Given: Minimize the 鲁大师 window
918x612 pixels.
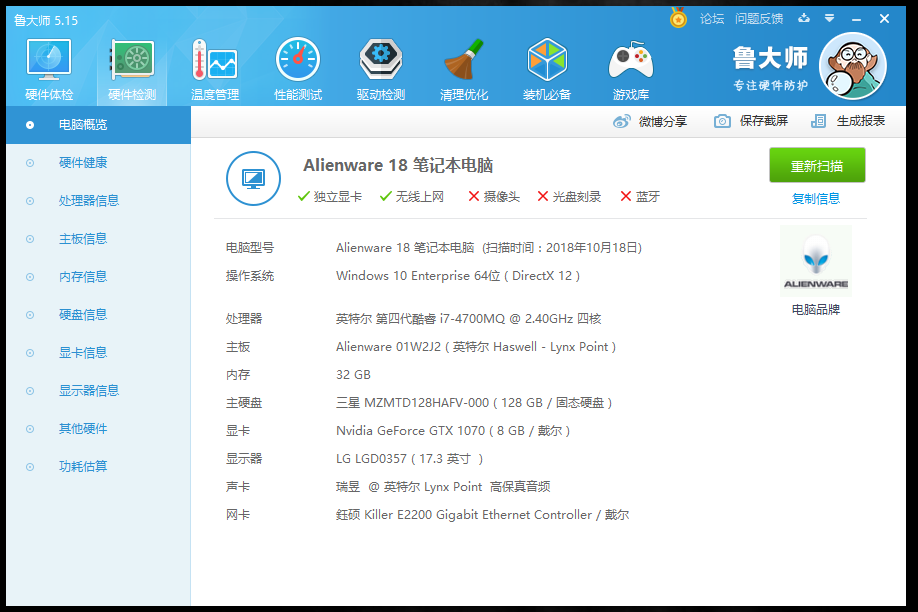Looking at the screenshot, I should pyautogui.click(x=857, y=19).
